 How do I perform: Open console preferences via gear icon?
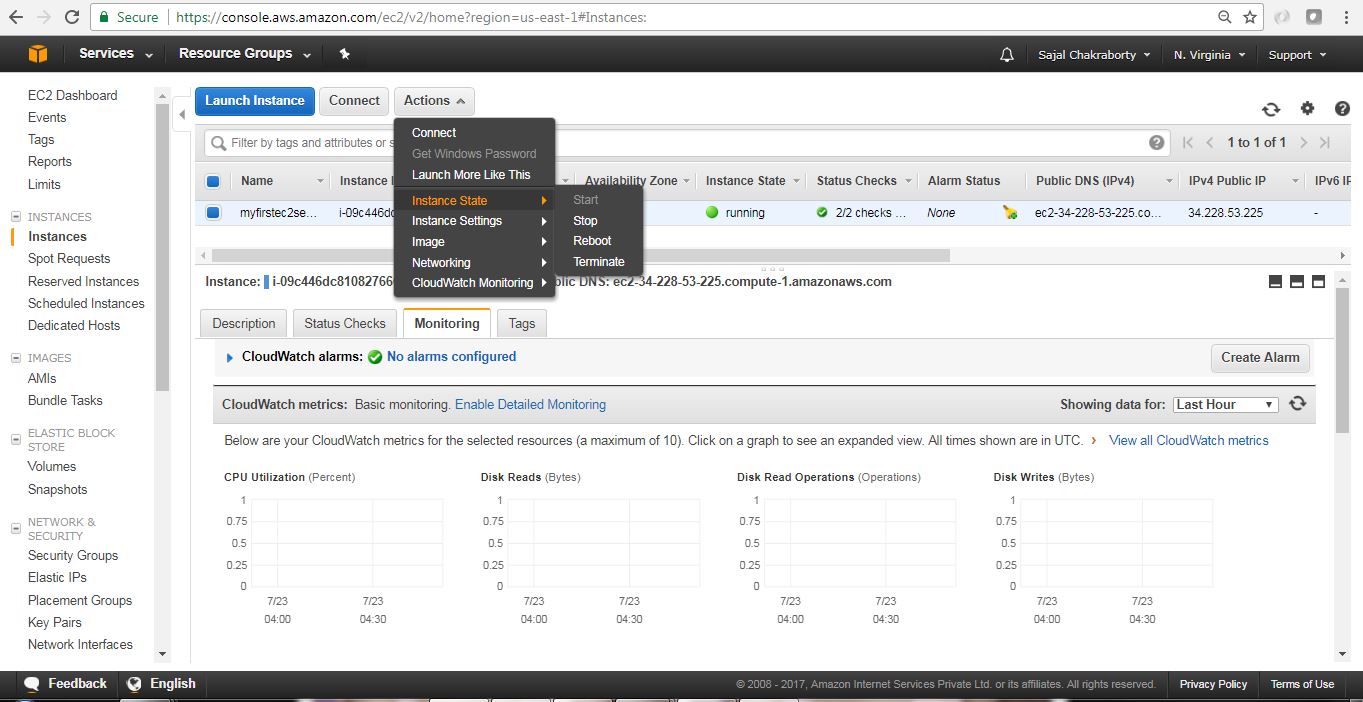[1307, 109]
